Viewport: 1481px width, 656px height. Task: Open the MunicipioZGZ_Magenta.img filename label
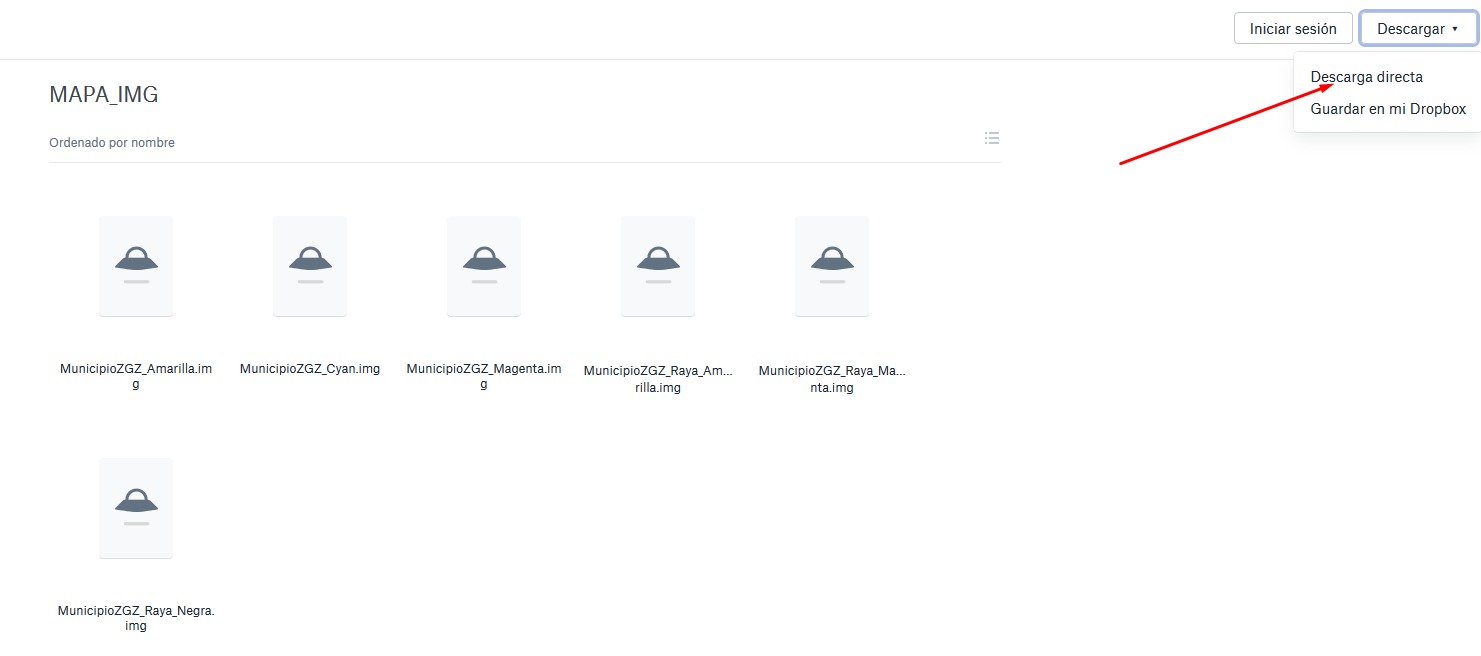484,376
